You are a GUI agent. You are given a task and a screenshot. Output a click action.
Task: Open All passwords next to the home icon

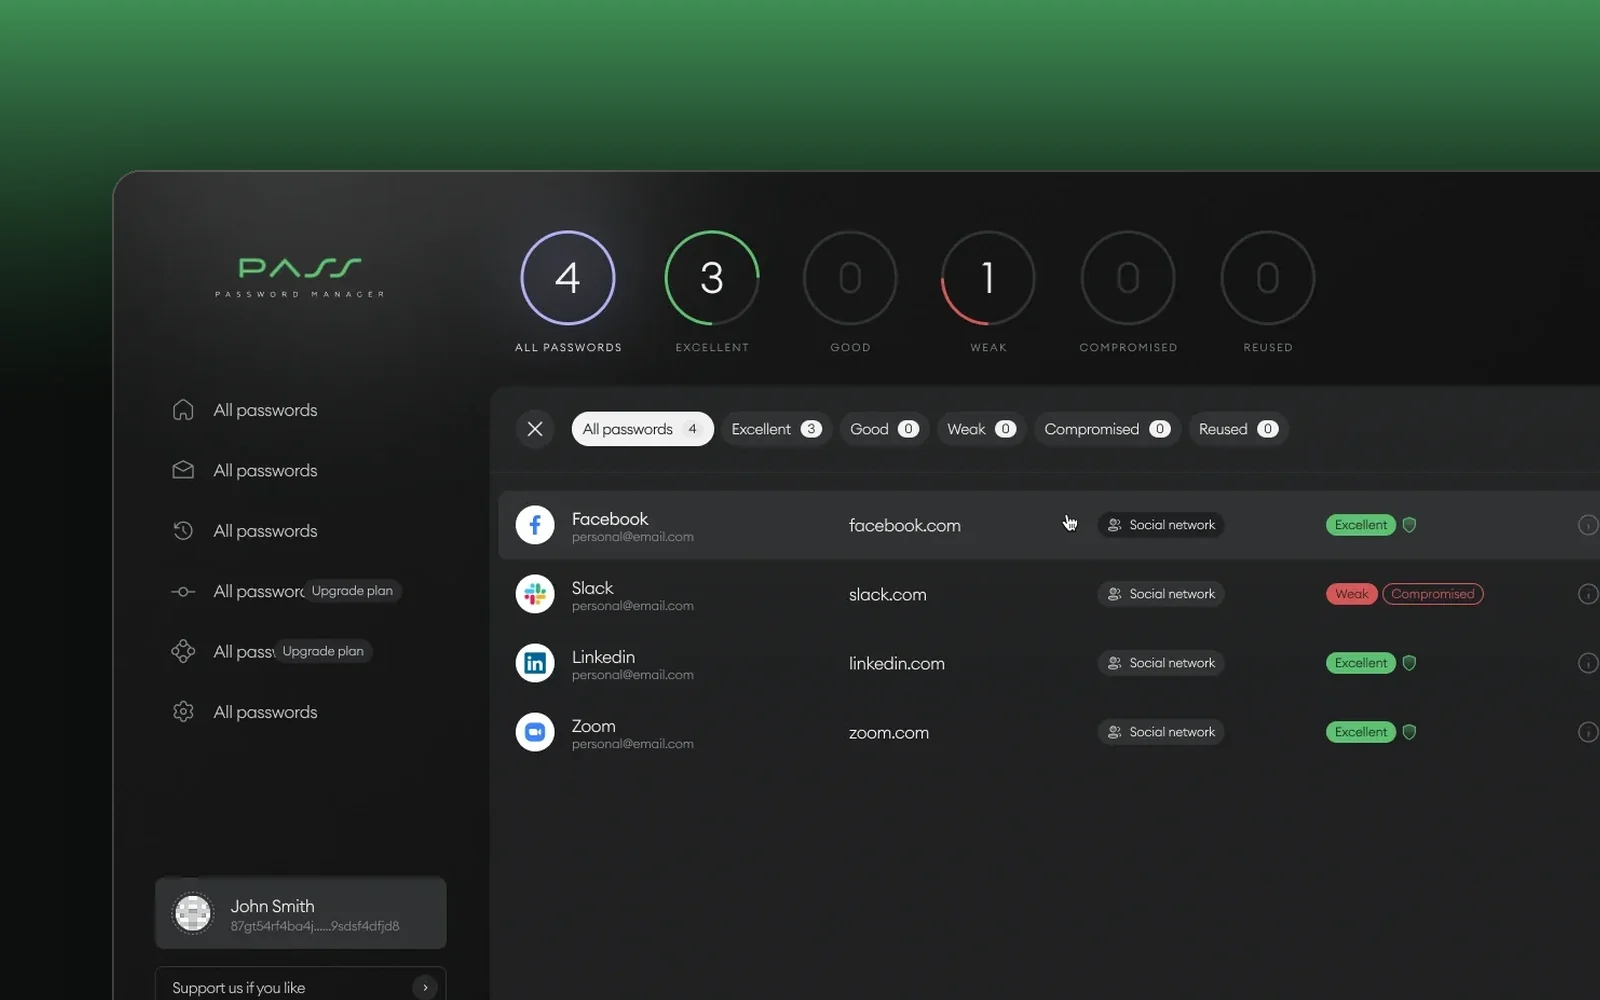tap(265, 410)
